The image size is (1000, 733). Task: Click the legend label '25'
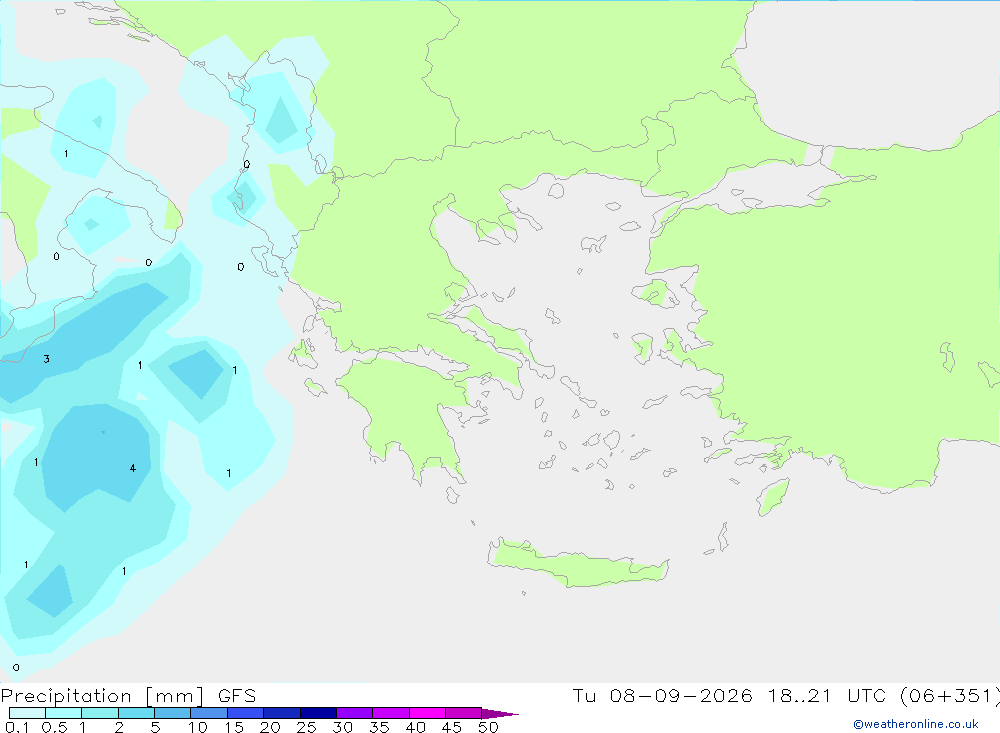306,727
